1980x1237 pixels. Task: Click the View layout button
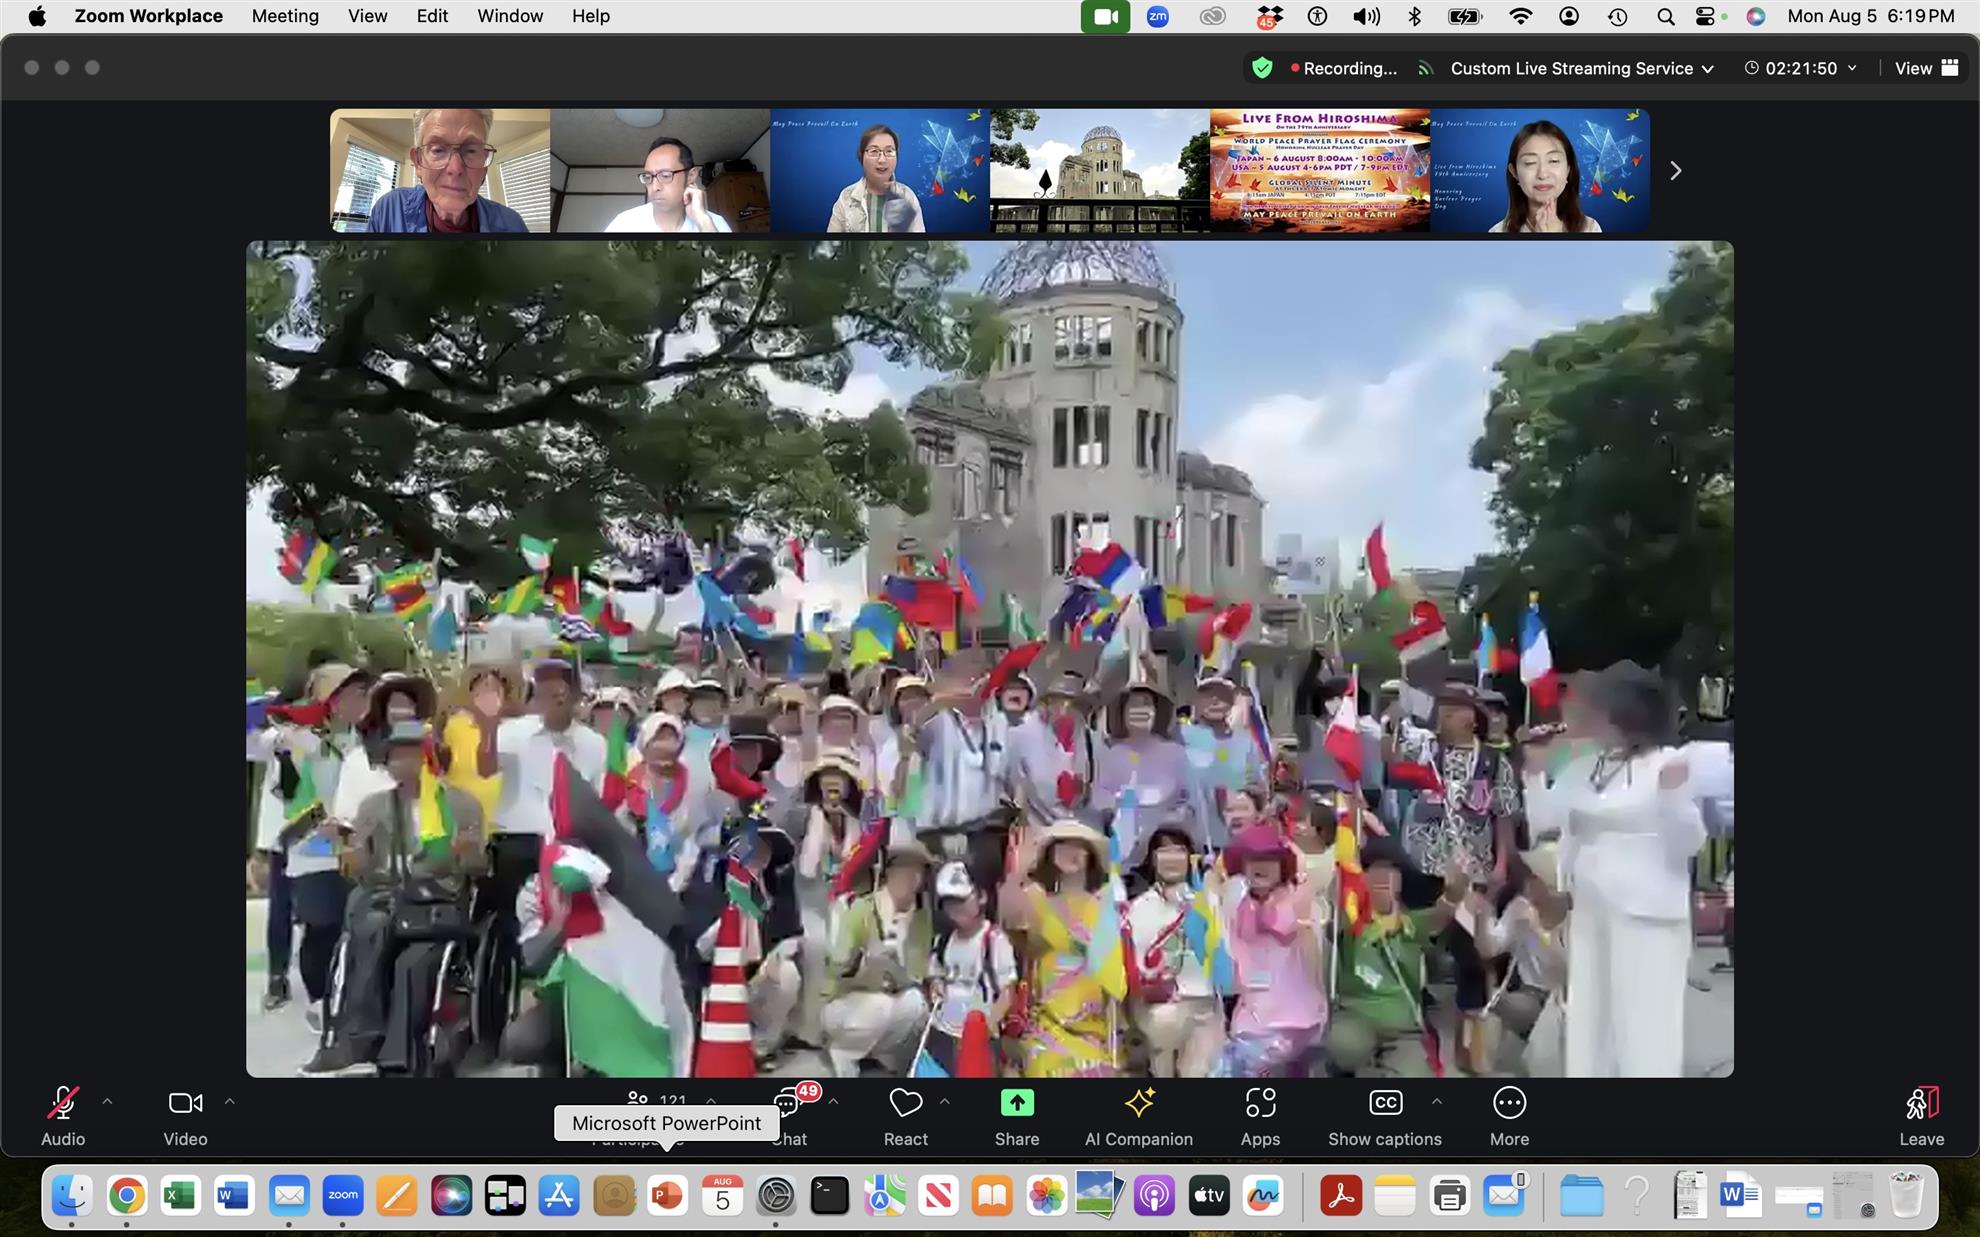(x=1926, y=68)
